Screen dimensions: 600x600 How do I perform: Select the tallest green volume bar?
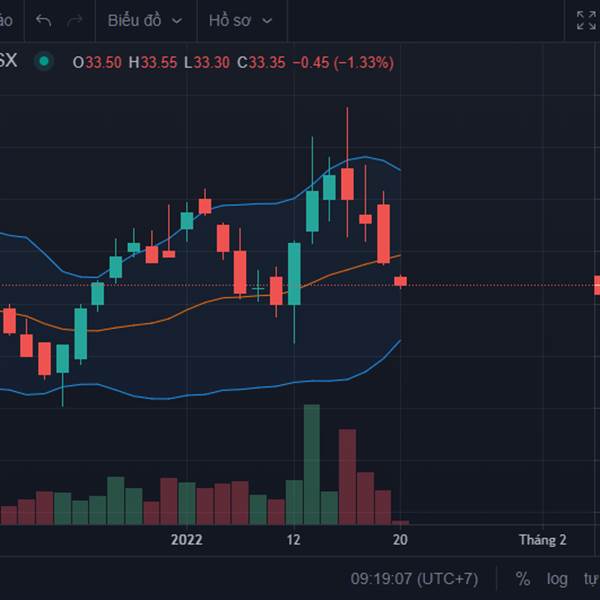click(x=312, y=464)
